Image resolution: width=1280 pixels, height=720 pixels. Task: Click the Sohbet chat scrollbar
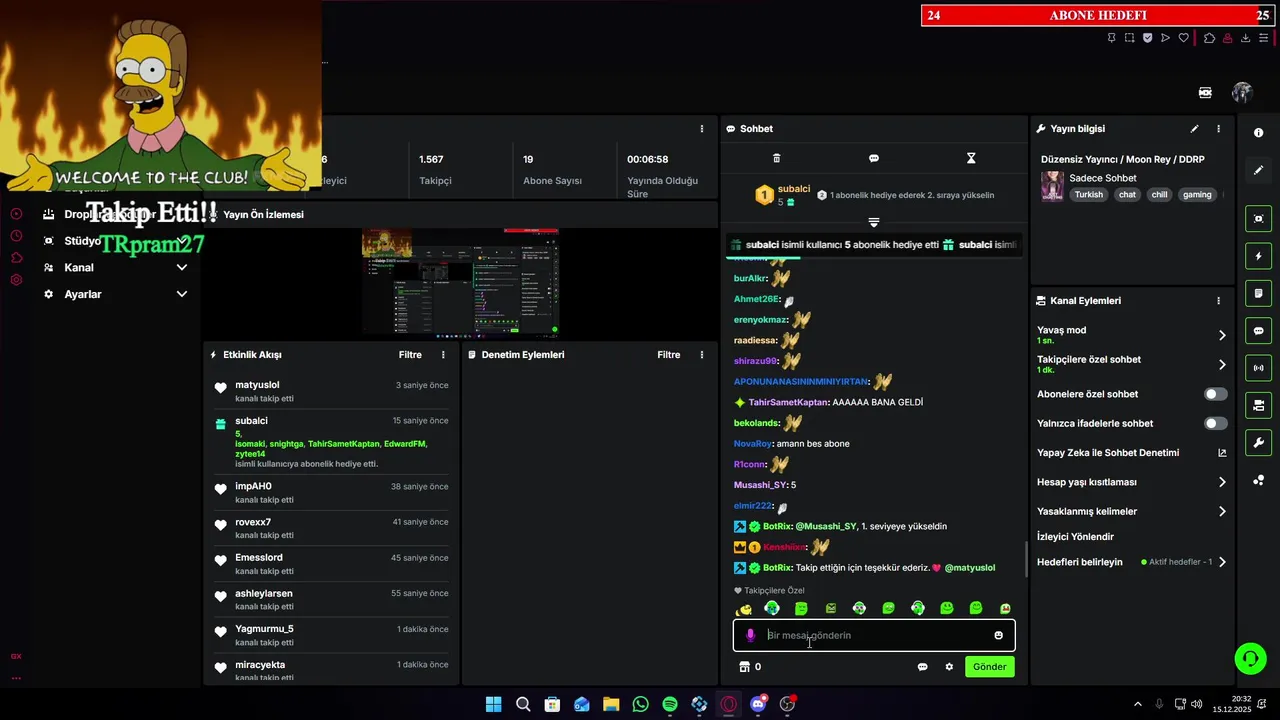pyautogui.click(x=1026, y=560)
